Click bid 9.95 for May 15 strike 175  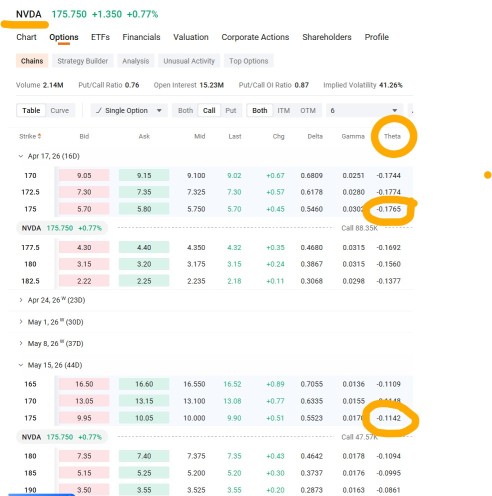tap(84, 418)
